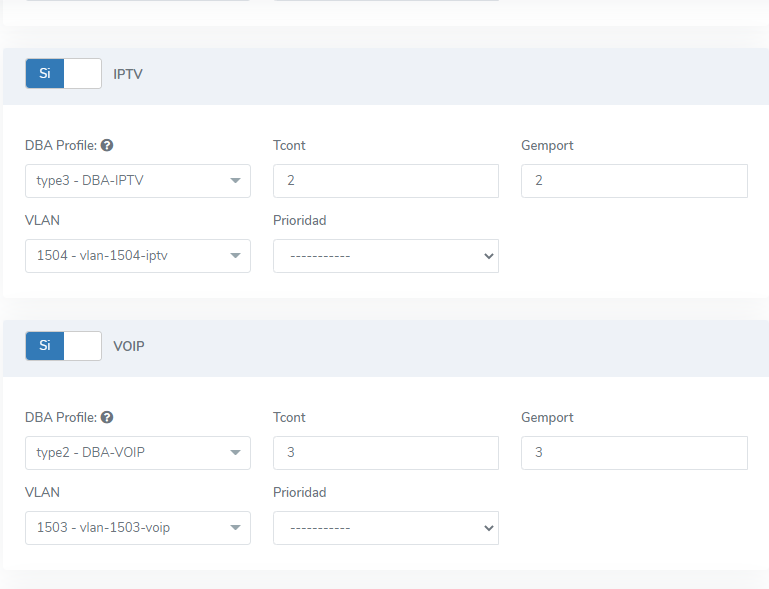This screenshot has width=769, height=589.
Task: Open Prioridad dropdown in VOIP section
Action: (385, 528)
